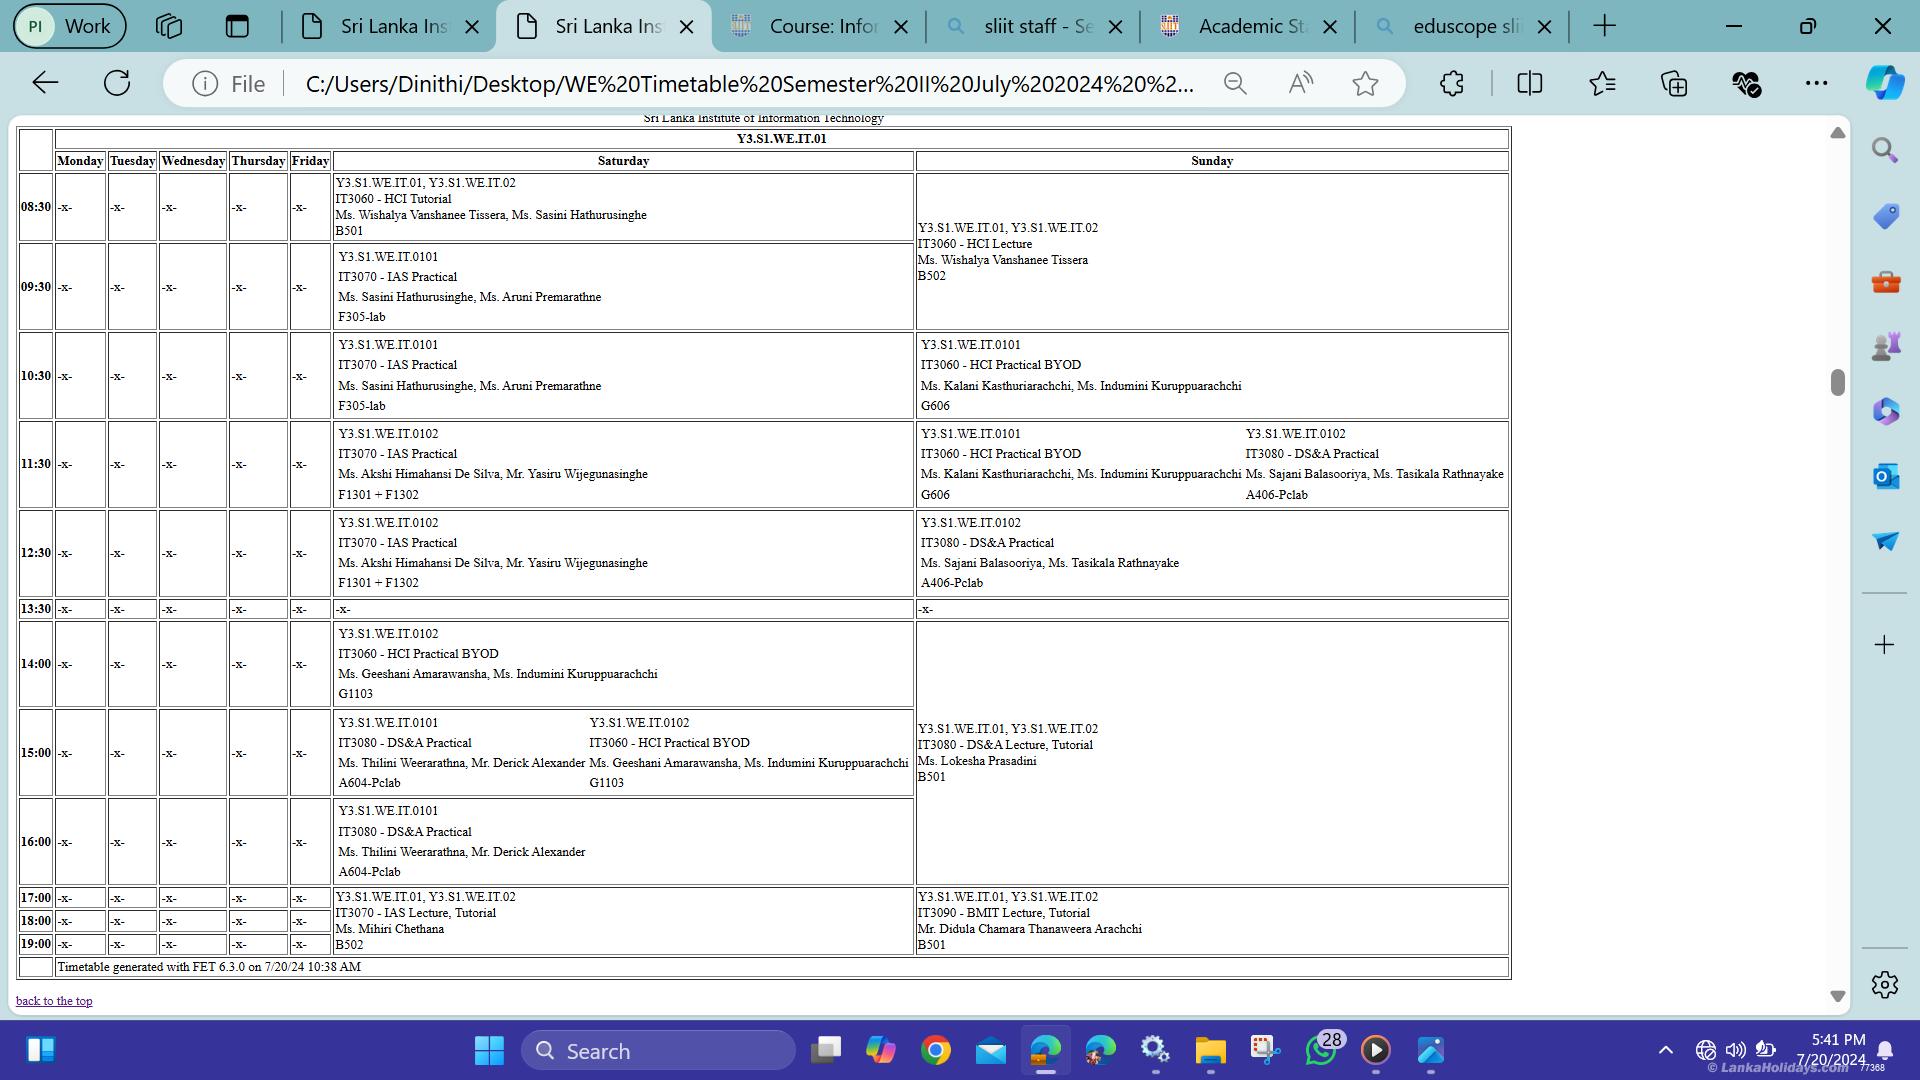This screenshot has height=1080, width=1920.
Task: Launch Copilot from the toolbar
Action: click(x=1884, y=83)
